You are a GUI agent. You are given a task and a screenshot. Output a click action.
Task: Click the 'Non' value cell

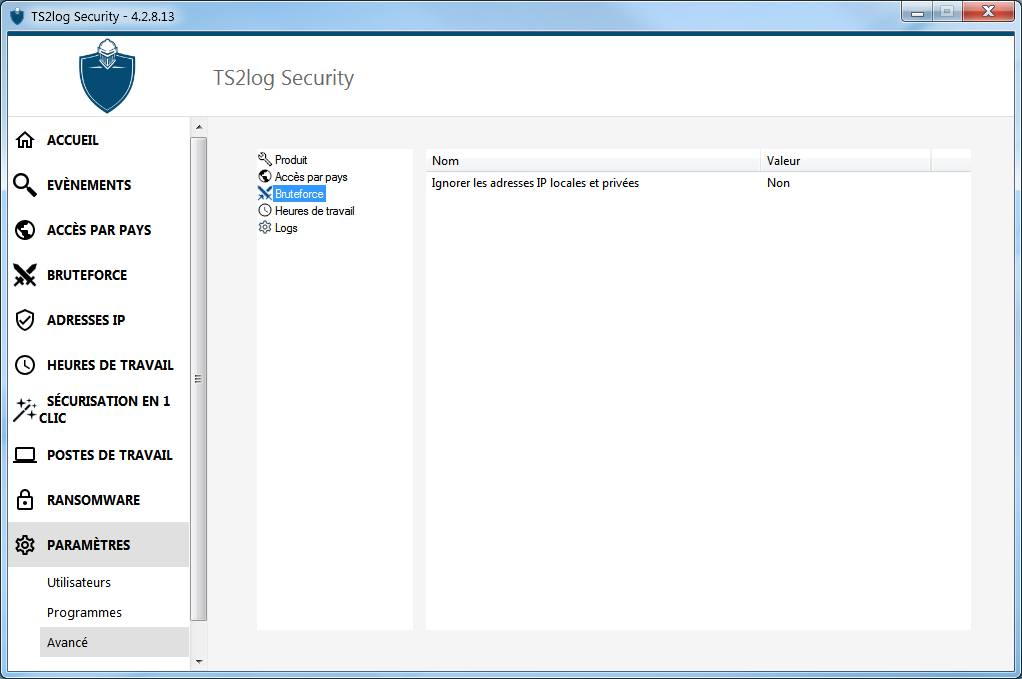pos(778,183)
